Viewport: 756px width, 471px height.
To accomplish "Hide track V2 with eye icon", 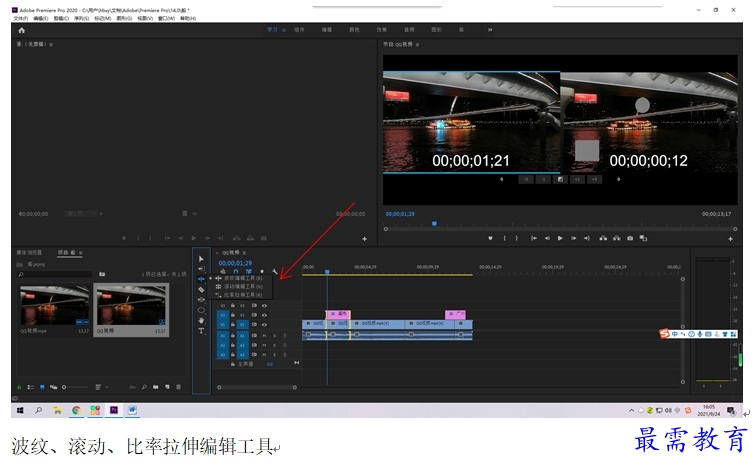I will [264, 315].
